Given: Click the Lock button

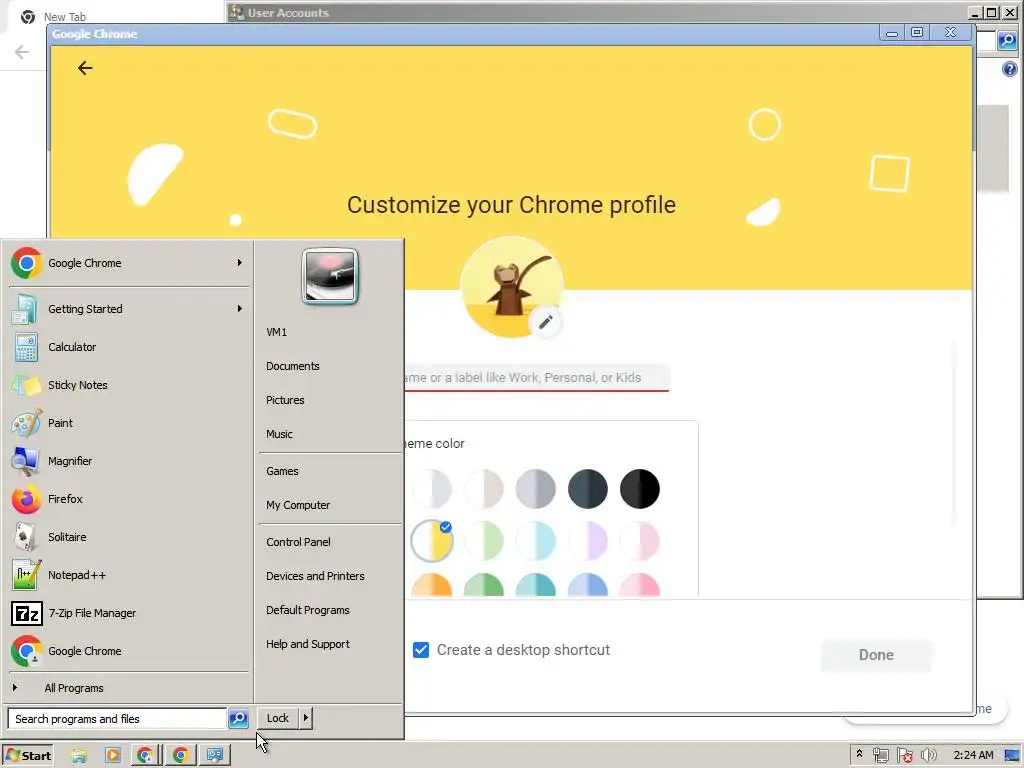Looking at the screenshot, I should [x=278, y=718].
